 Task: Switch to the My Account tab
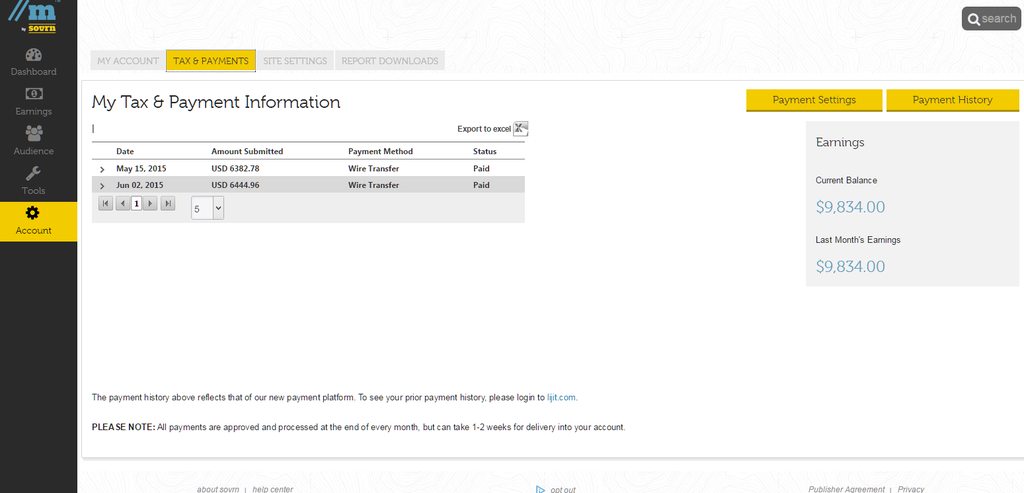click(x=128, y=61)
